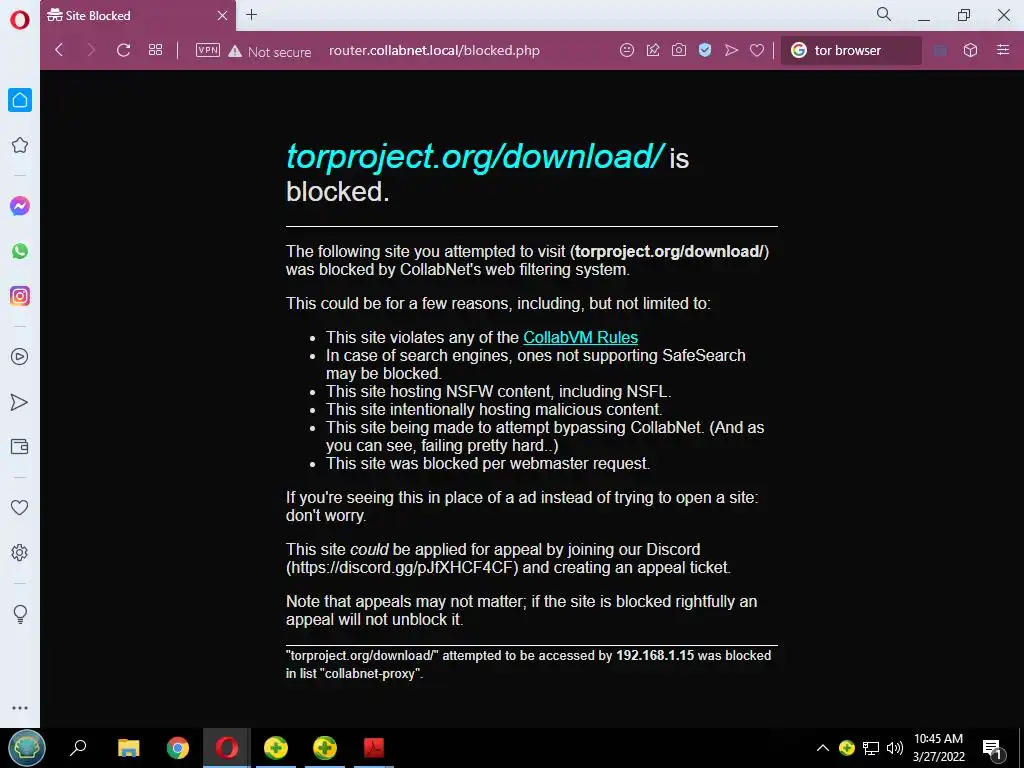This screenshot has height=768, width=1024.
Task: Click the address bar URL field
Action: click(x=434, y=50)
